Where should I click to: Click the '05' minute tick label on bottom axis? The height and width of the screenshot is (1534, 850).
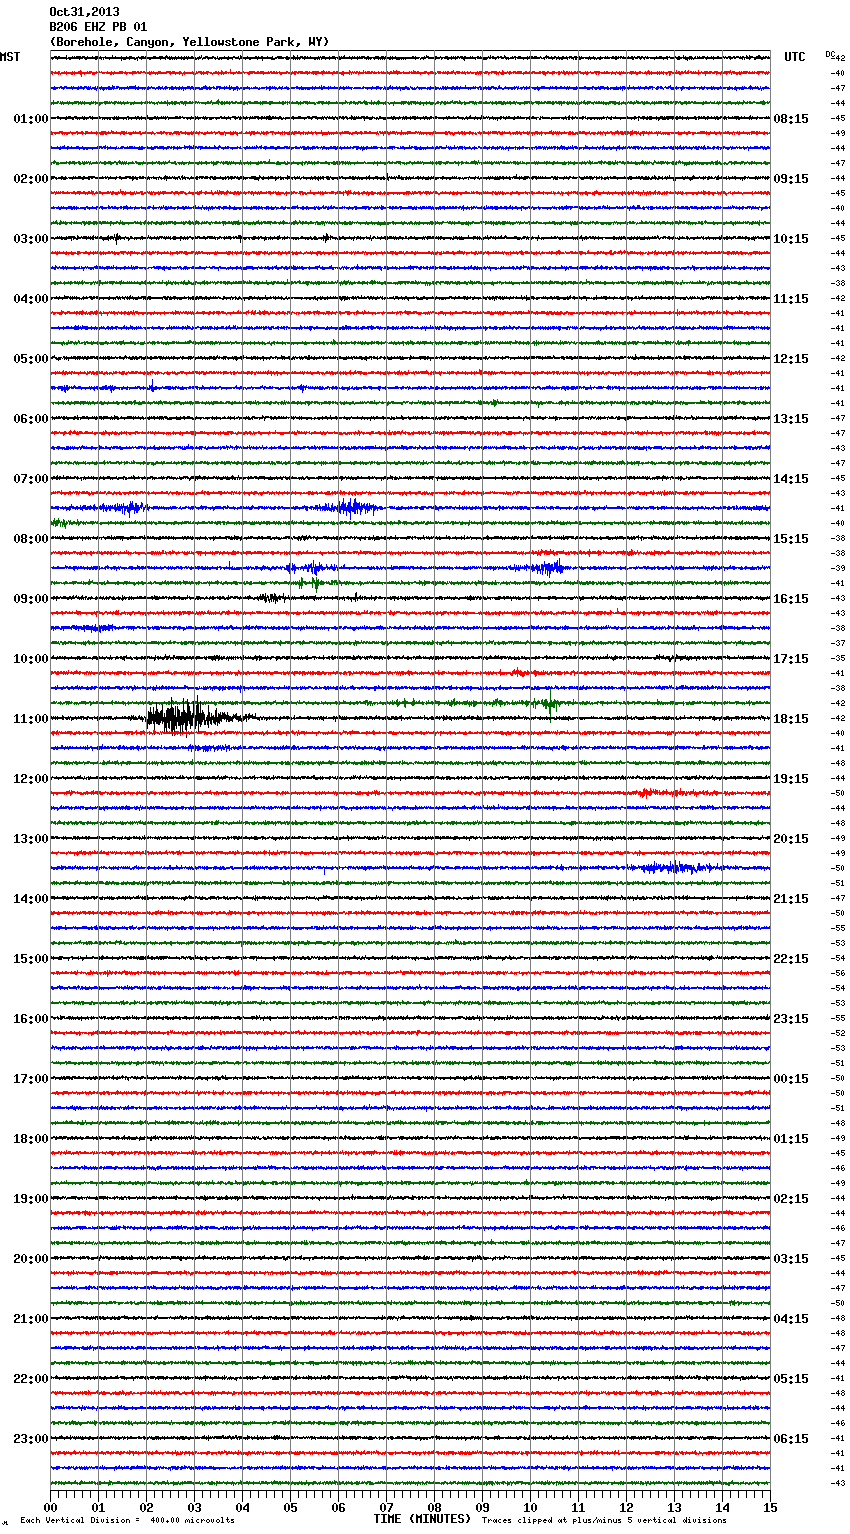tap(290, 1507)
